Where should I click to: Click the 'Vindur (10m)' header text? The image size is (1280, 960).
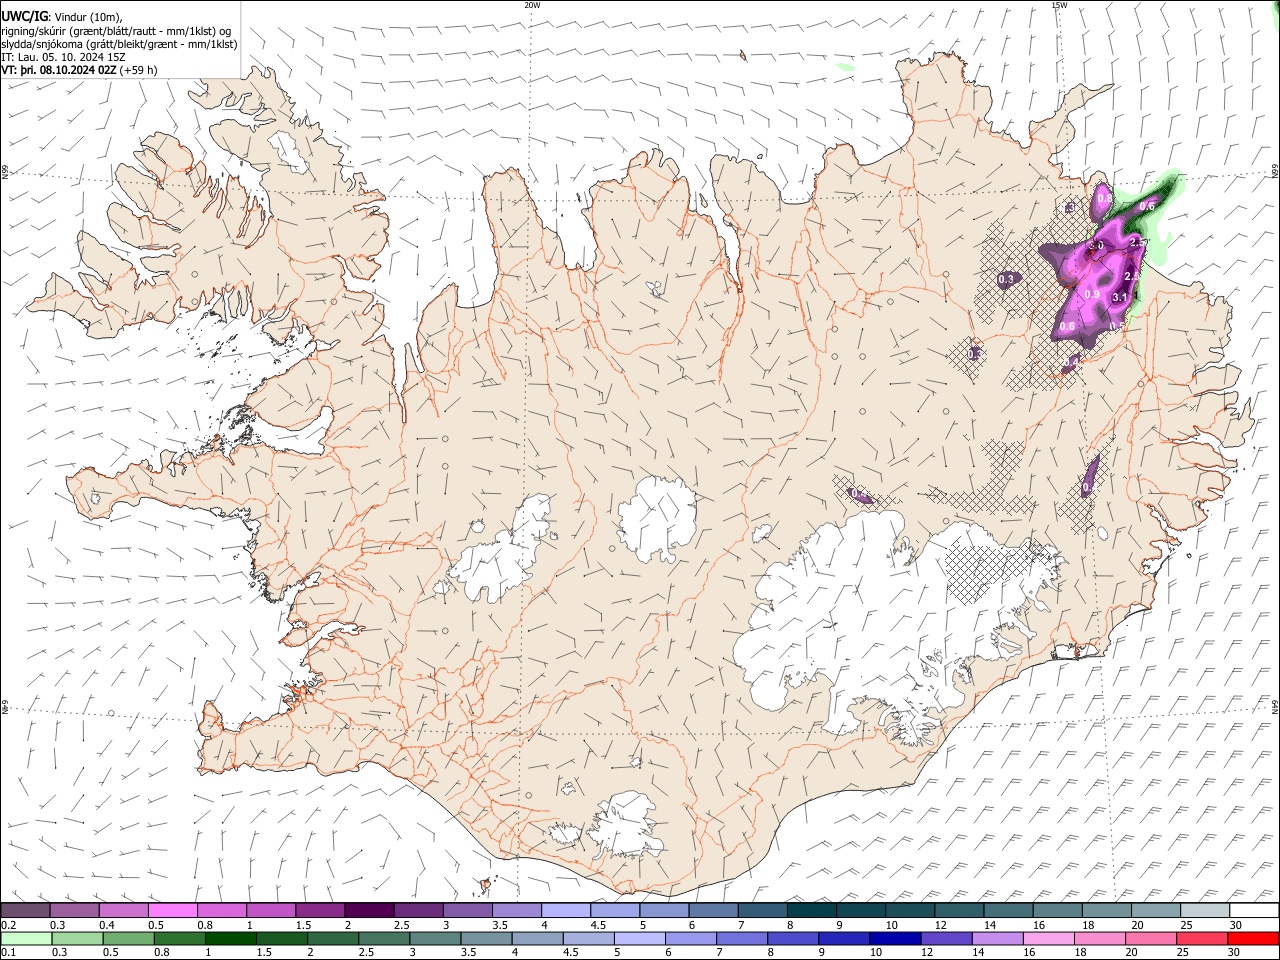coord(87,17)
